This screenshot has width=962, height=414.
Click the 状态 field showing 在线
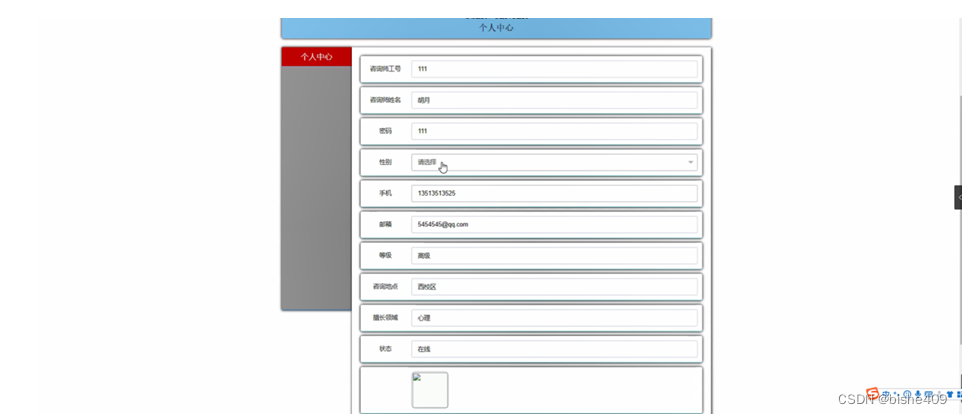pyautogui.click(x=555, y=349)
